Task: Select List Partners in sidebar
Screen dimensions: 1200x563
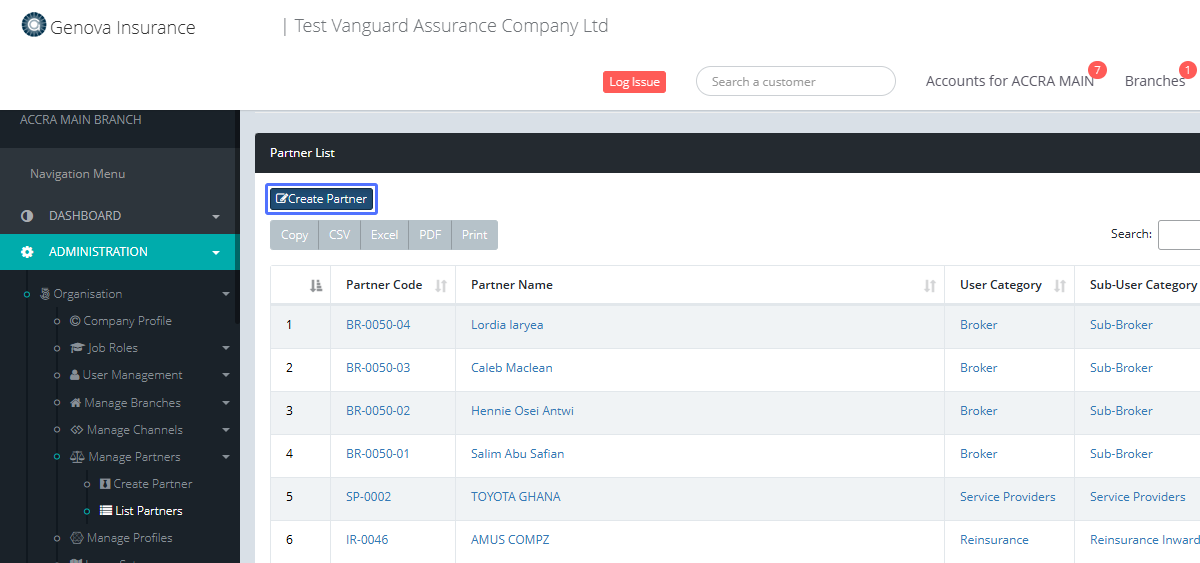Action: tap(148, 511)
